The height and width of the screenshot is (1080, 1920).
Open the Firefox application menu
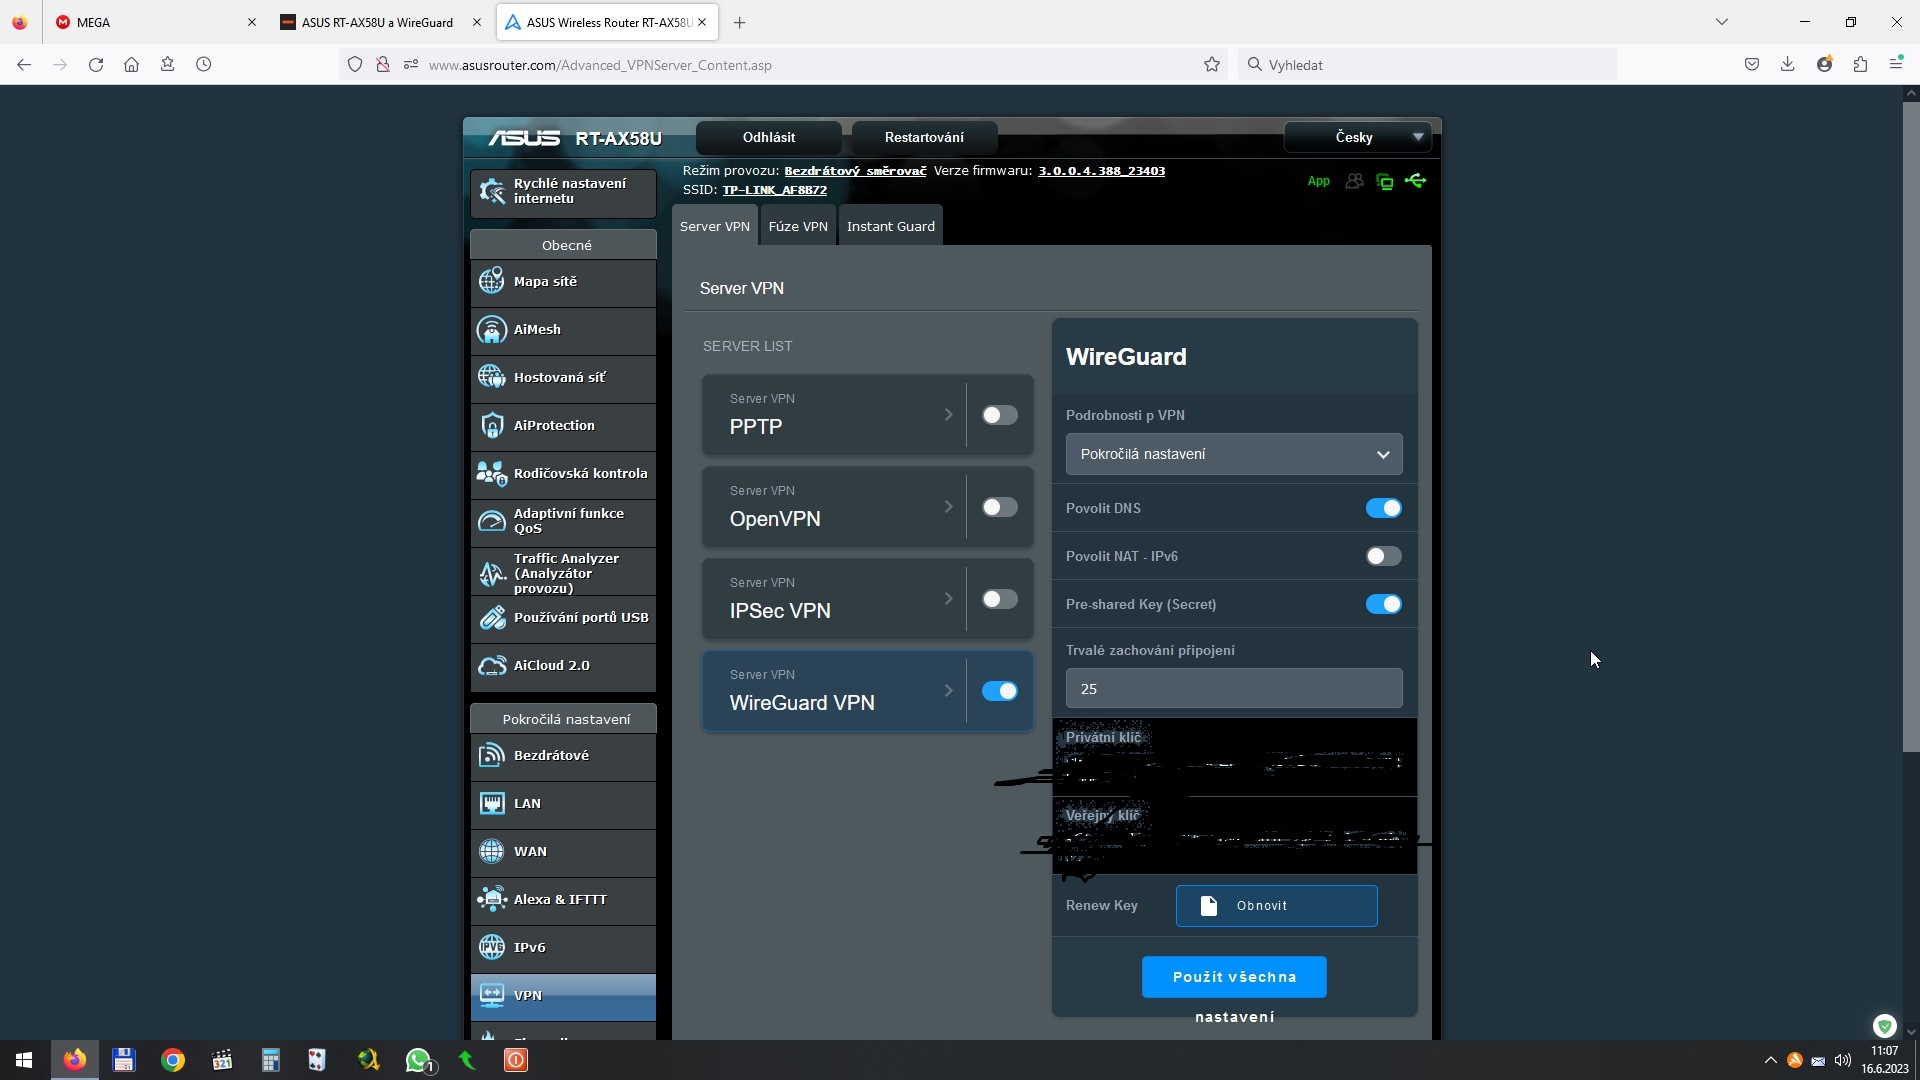pyautogui.click(x=1896, y=64)
